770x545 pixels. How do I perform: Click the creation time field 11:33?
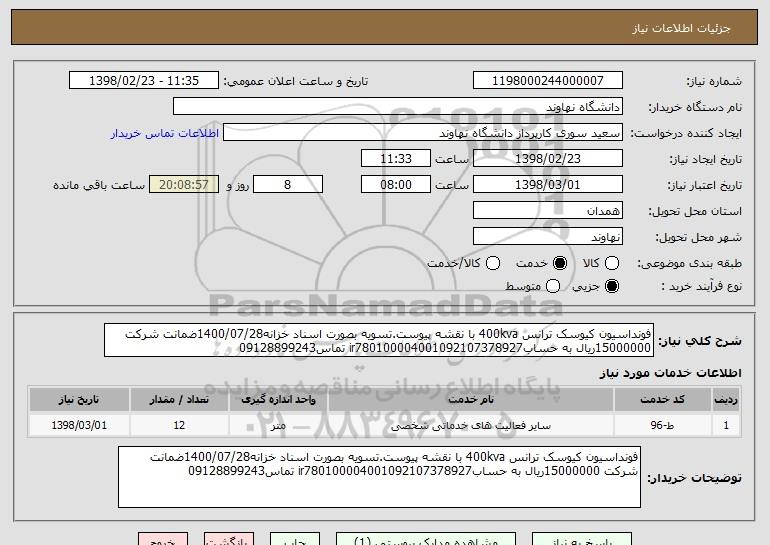396,159
